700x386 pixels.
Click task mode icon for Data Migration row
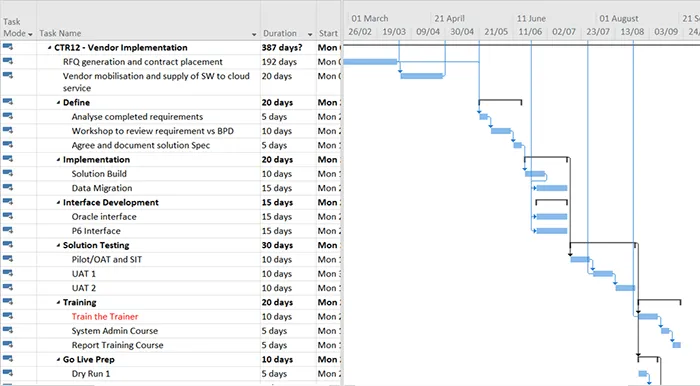[8, 187]
